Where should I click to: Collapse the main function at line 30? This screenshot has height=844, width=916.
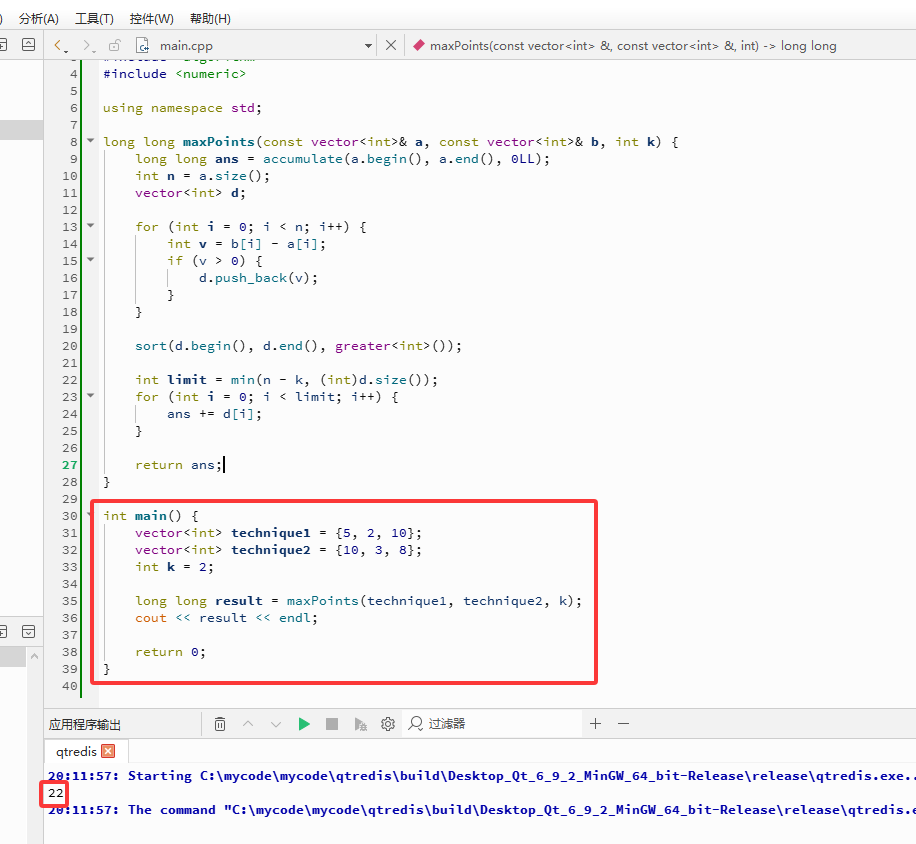[x=89, y=514]
